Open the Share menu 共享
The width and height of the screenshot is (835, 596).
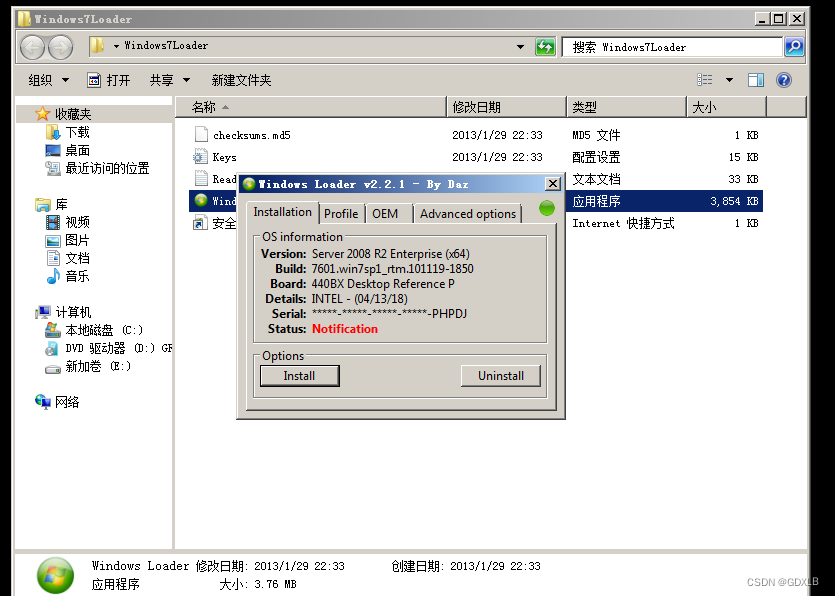point(169,80)
